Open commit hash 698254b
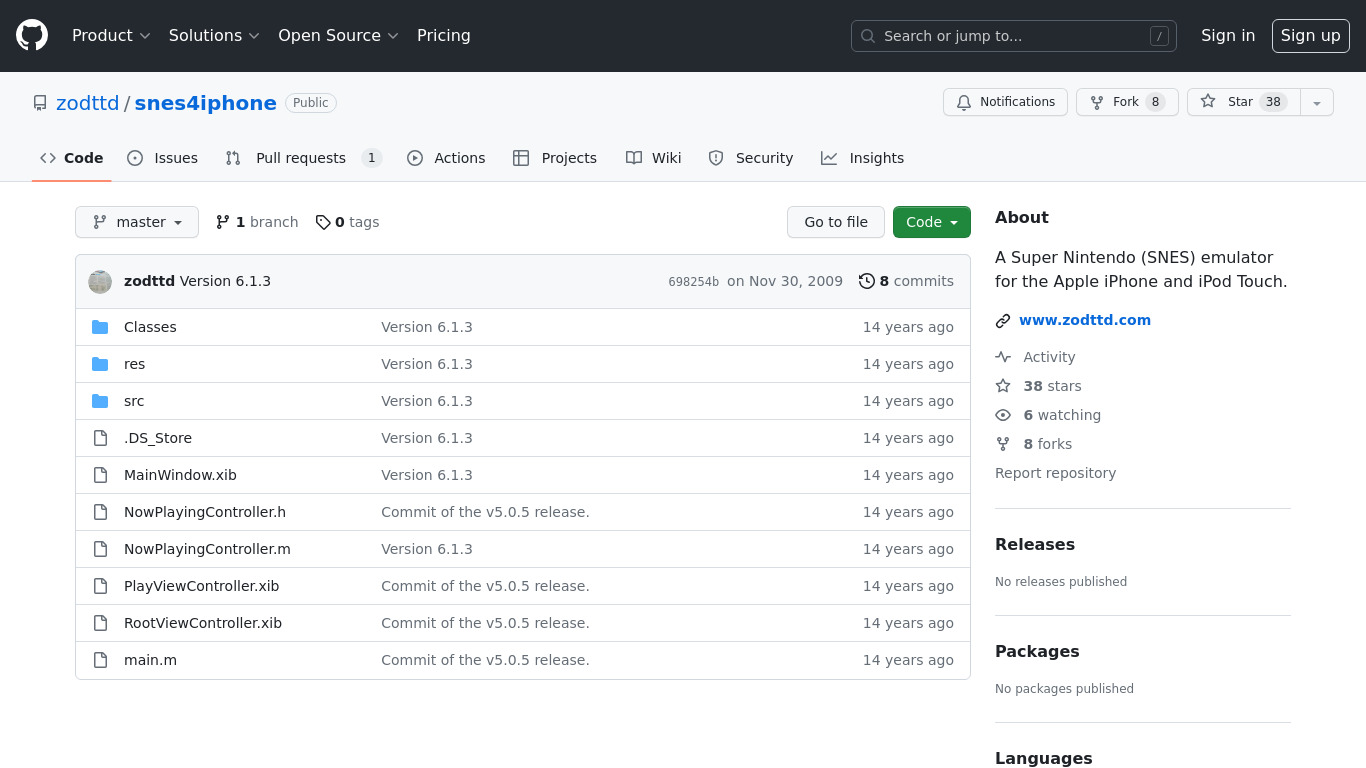This screenshot has width=1366, height=768. pos(693,282)
